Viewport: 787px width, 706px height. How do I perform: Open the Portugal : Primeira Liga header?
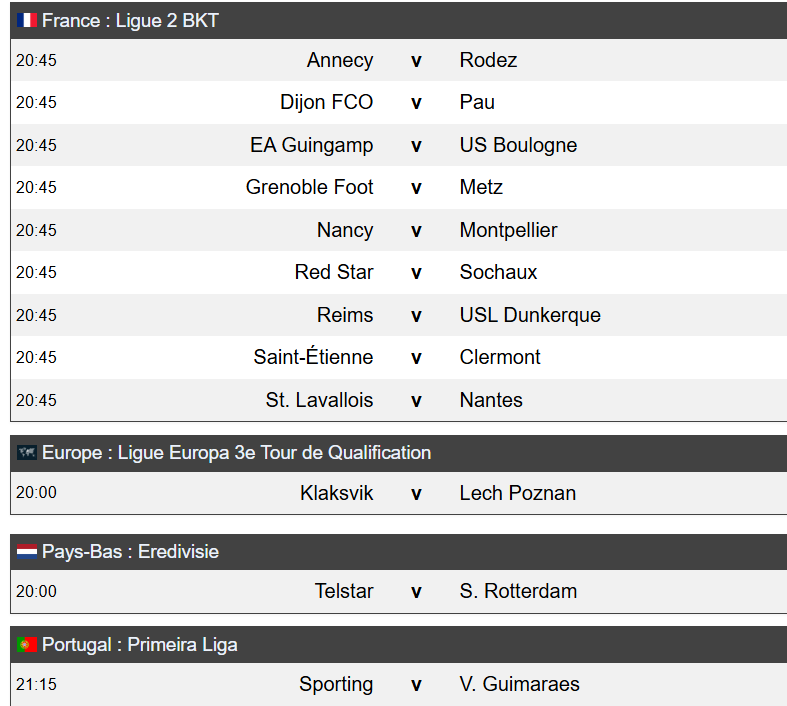[399, 645]
